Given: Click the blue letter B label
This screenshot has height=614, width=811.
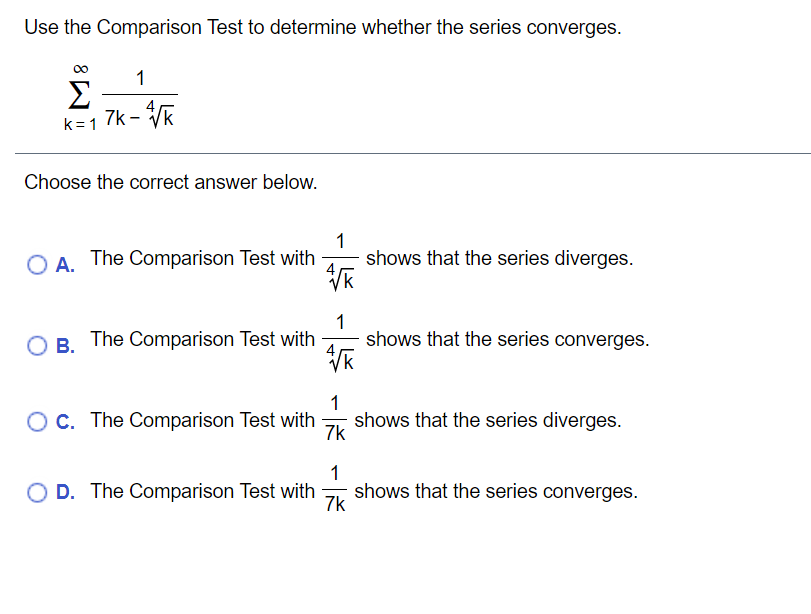Looking at the screenshot, I should click(x=64, y=346).
